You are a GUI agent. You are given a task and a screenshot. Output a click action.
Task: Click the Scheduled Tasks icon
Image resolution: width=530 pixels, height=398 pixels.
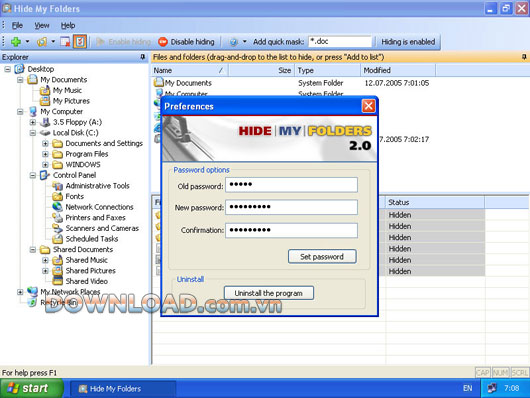(57, 239)
